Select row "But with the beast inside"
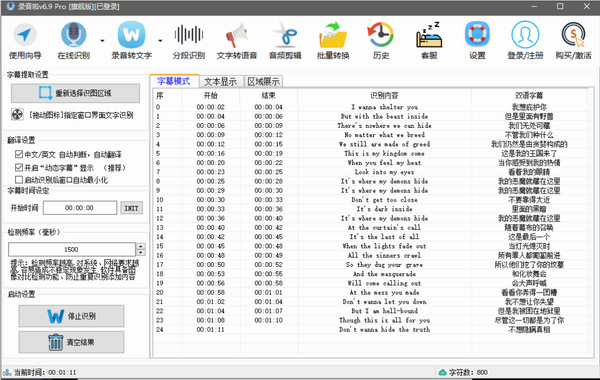 (x=370, y=116)
